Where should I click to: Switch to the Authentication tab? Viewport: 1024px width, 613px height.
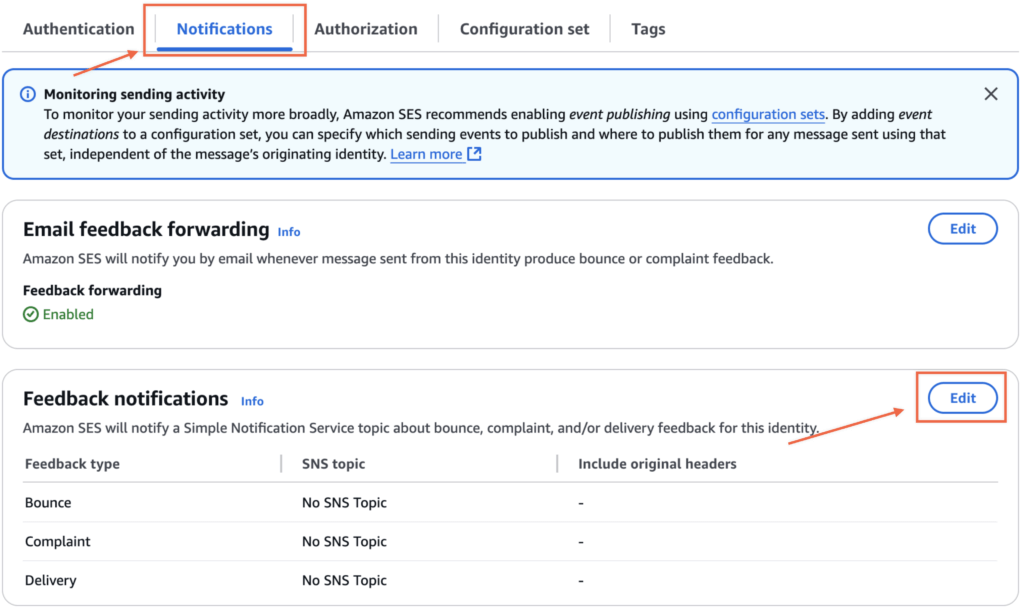pyautogui.click(x=78, y=29)
